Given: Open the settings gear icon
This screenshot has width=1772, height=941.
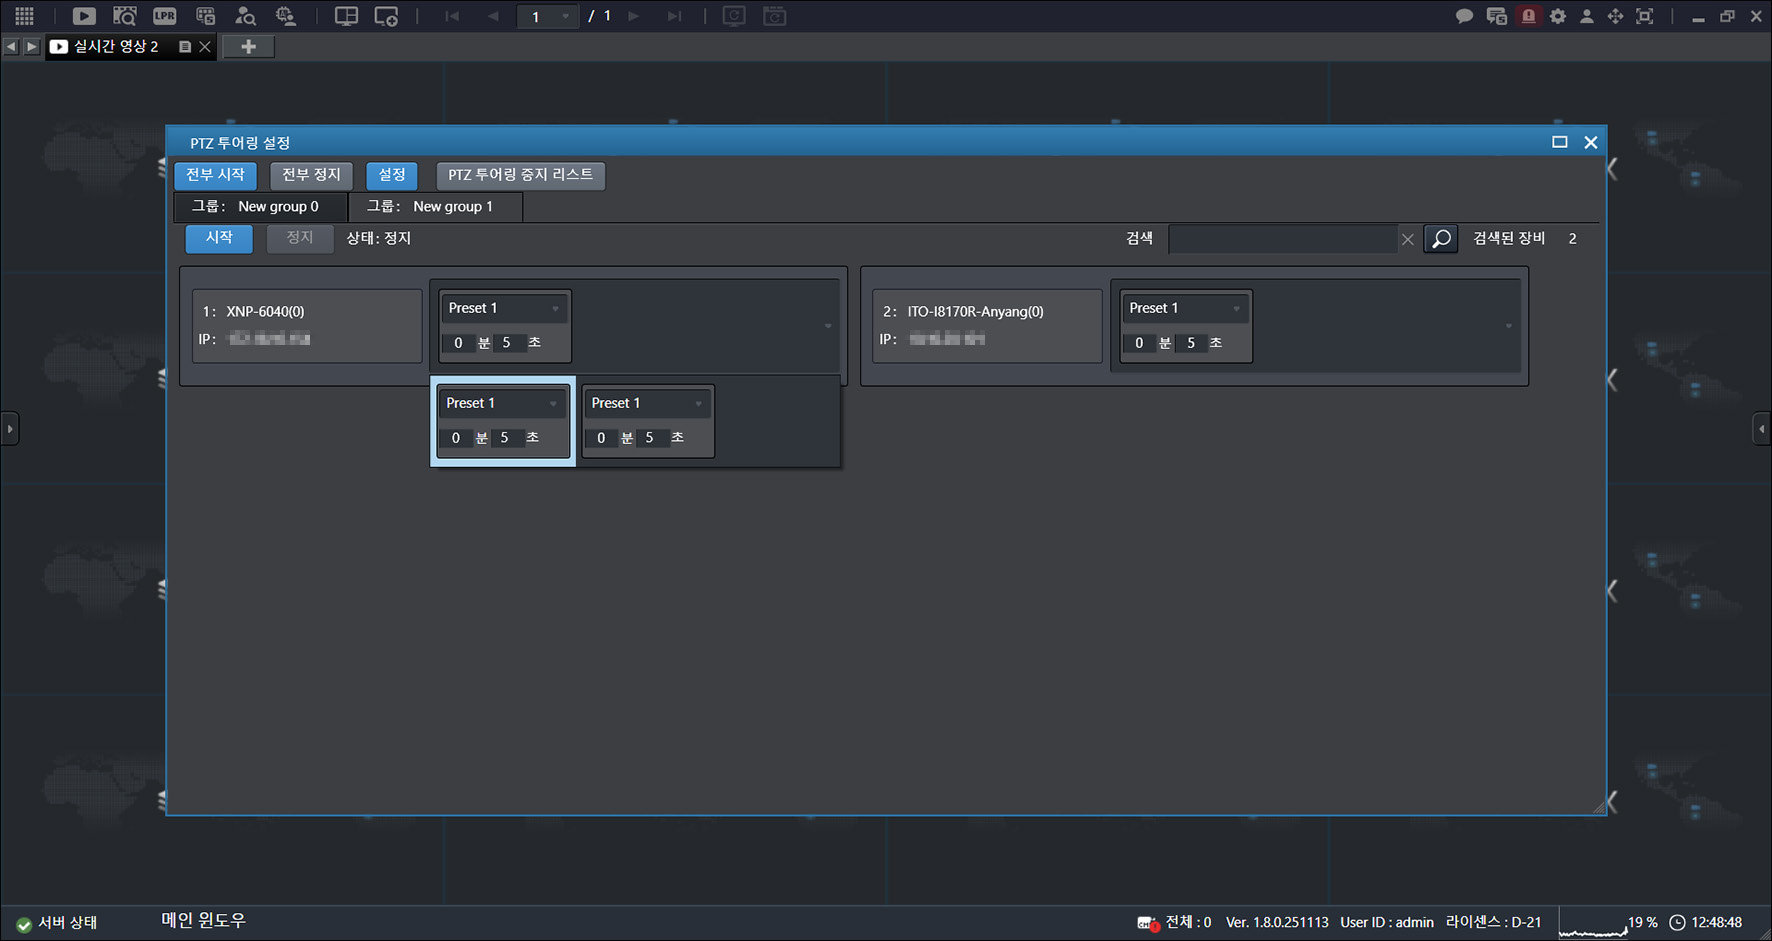Looking at the screenshot, I should click(1558, 16).
